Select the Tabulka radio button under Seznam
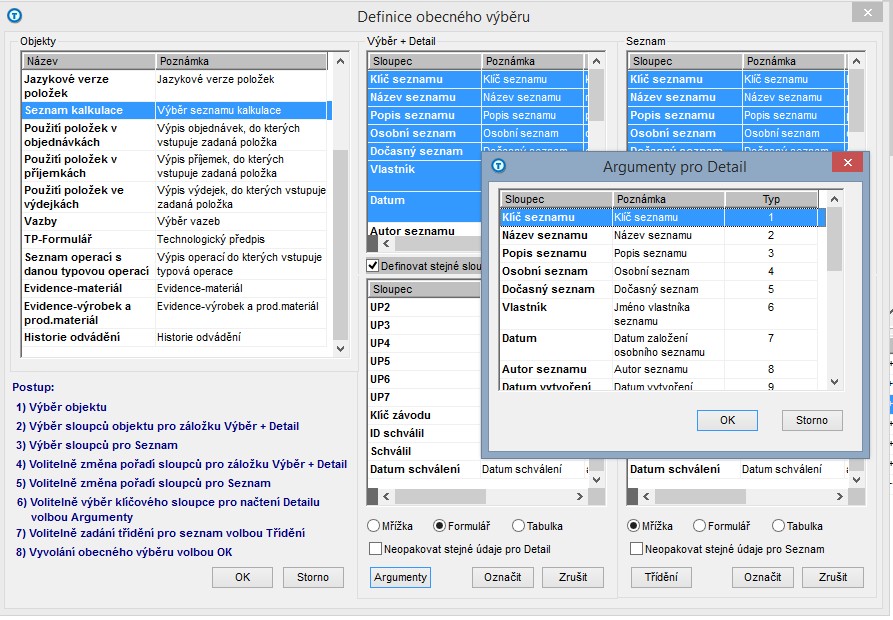This screenshot has height=620, width=893. (779, 526)
